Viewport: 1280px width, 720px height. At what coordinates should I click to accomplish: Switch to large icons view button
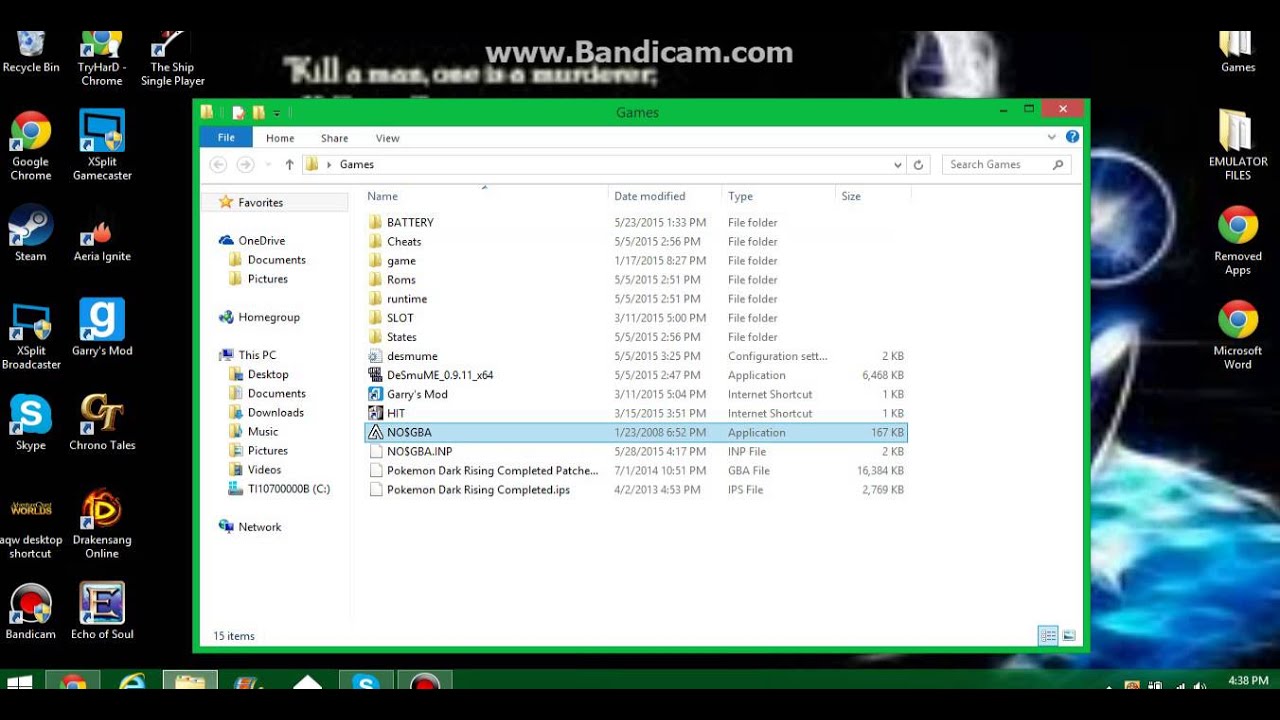click(x=1069, y=635)
